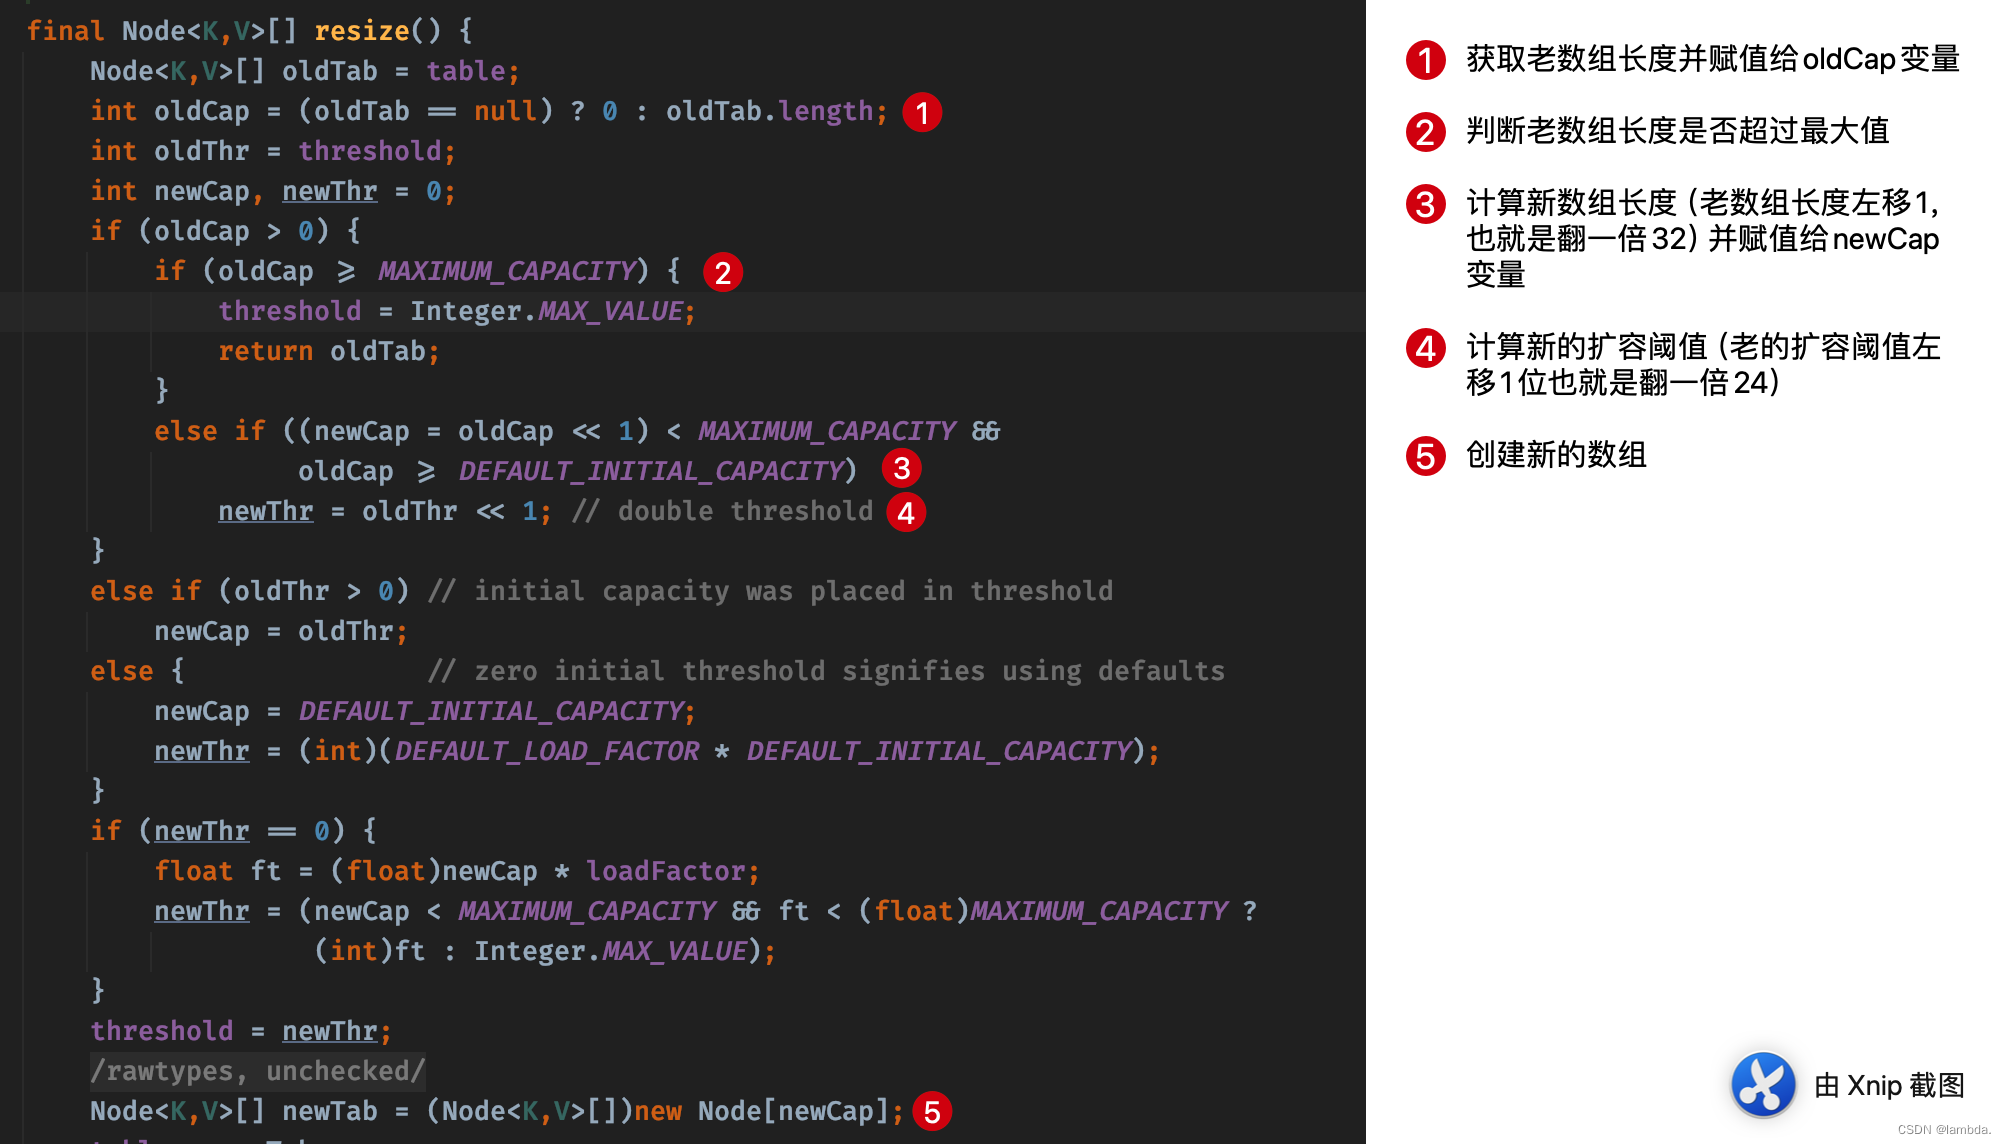Click comment "zero initial threshold signifies using defaults"
The height and width of the screenshot is (1144, 2006).
coord(849,671)
